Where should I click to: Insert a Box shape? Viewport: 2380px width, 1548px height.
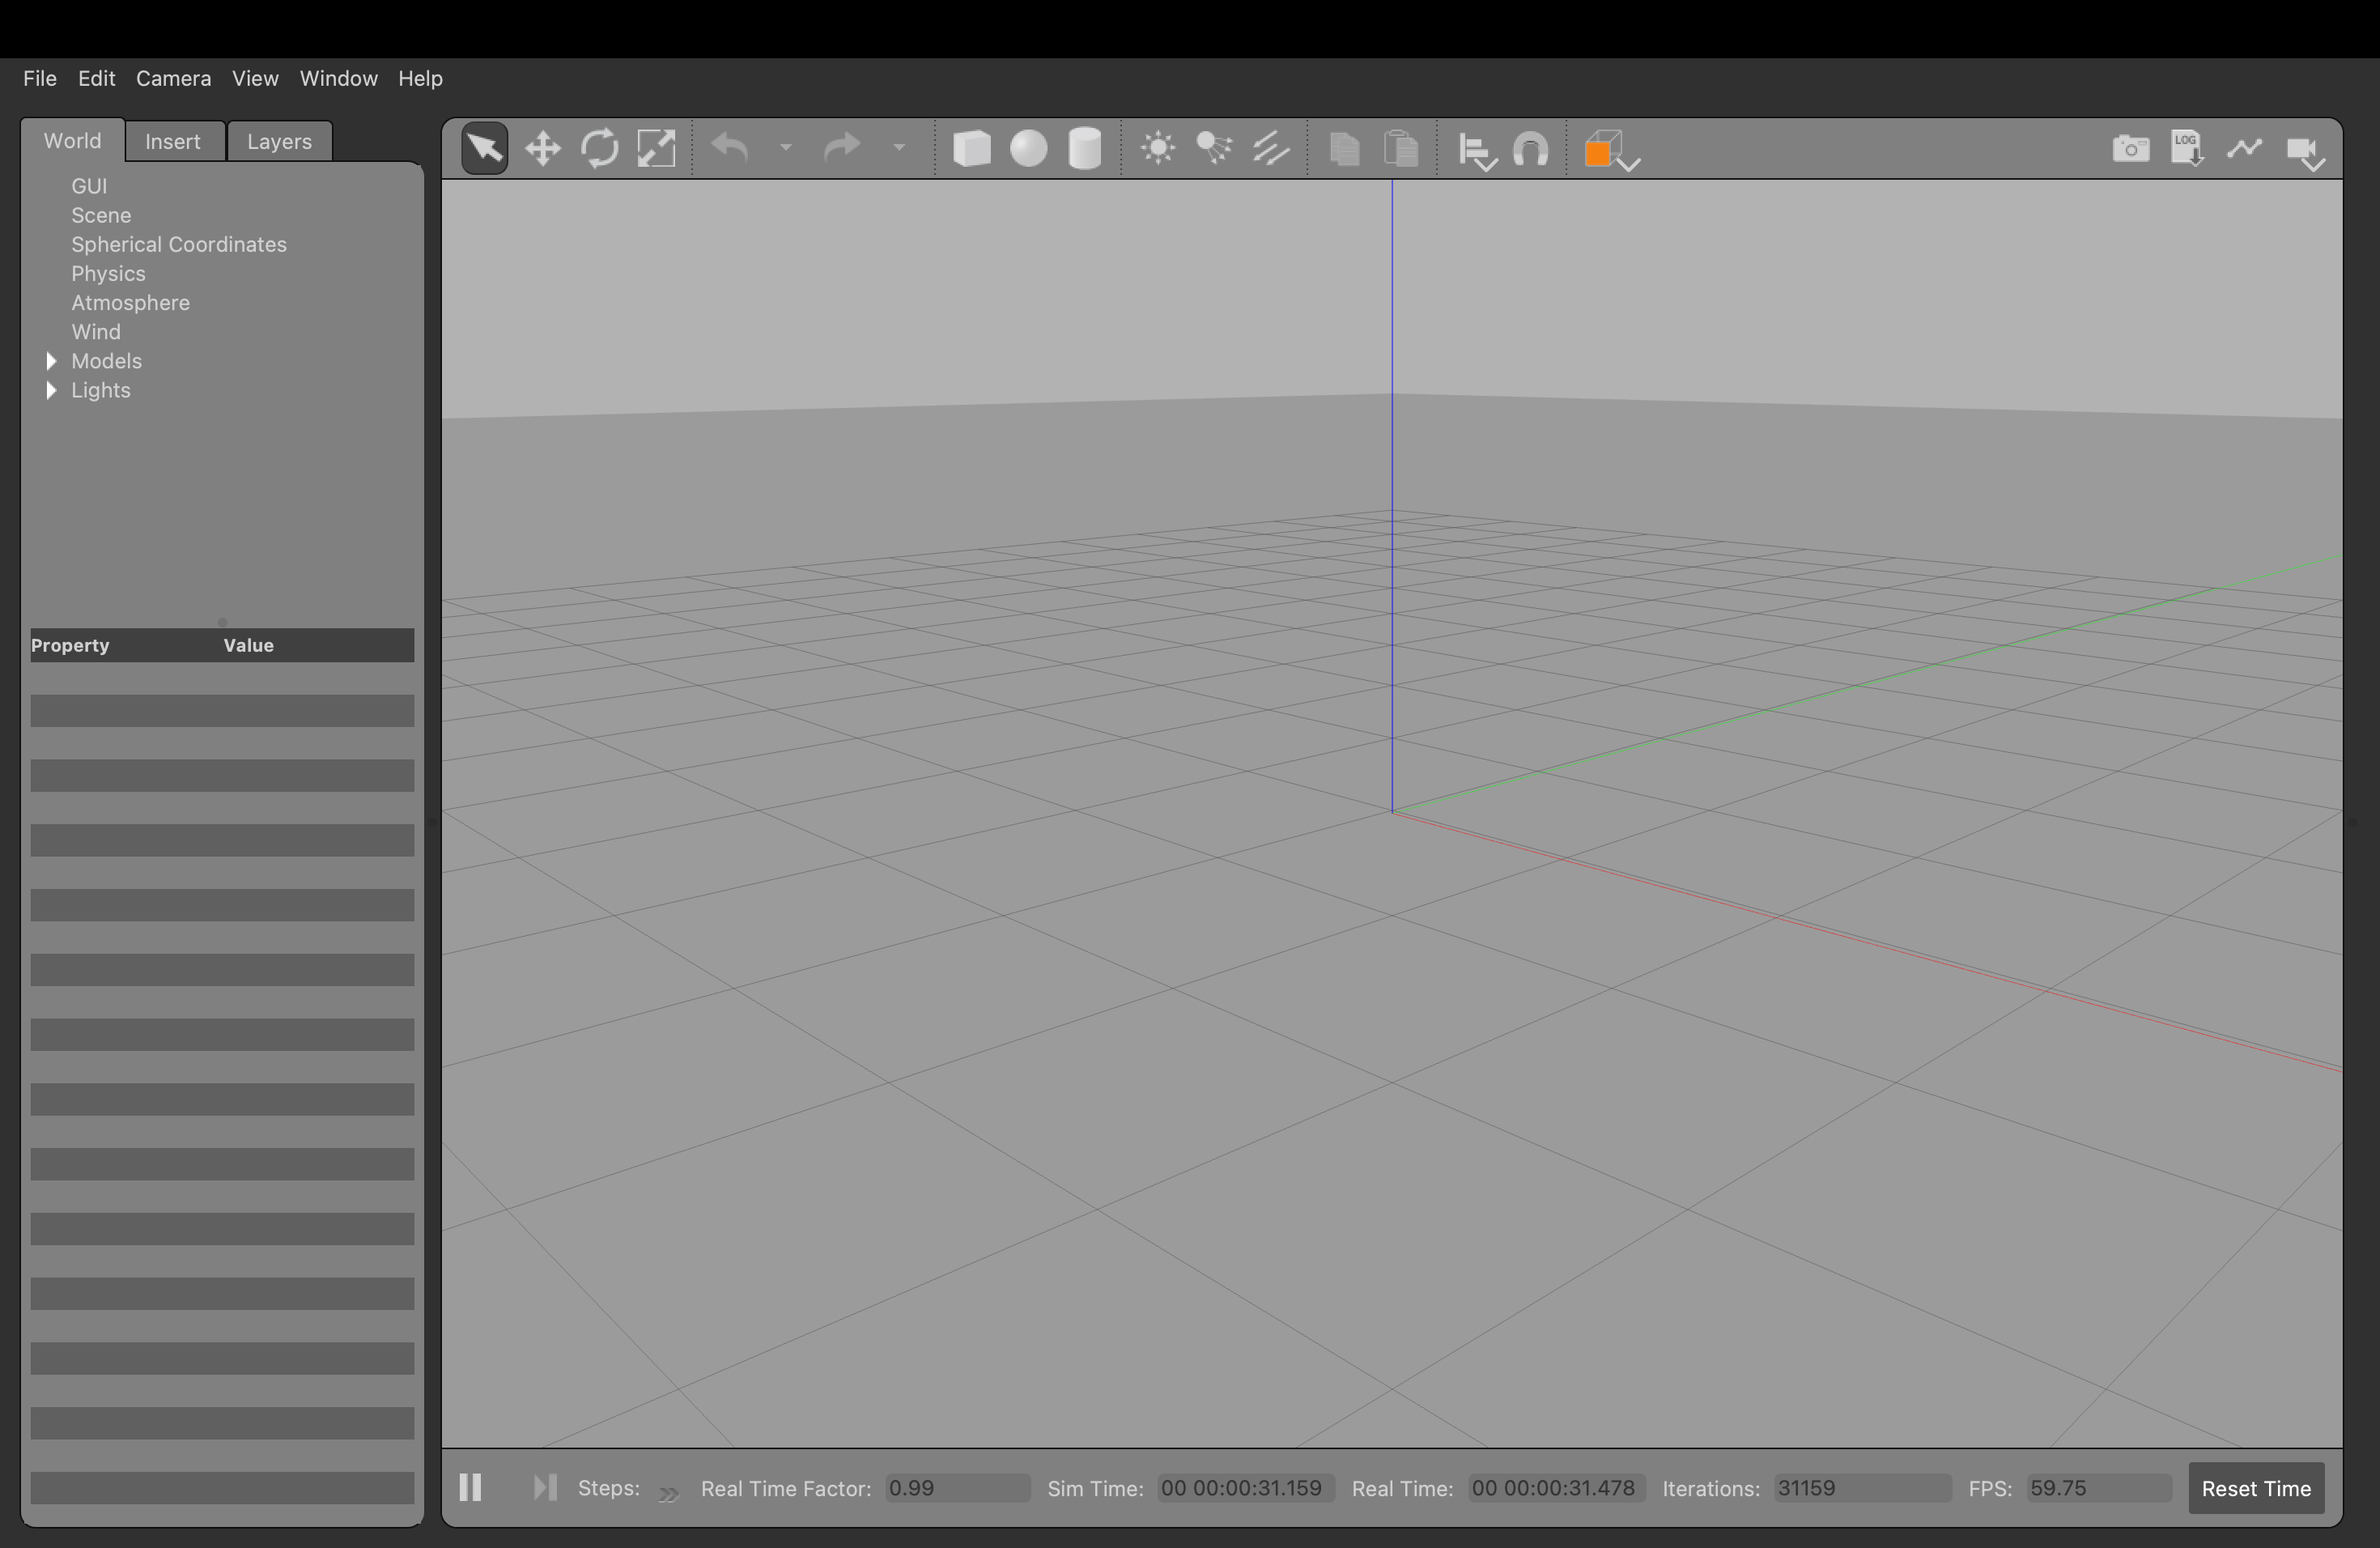[971, 149]
